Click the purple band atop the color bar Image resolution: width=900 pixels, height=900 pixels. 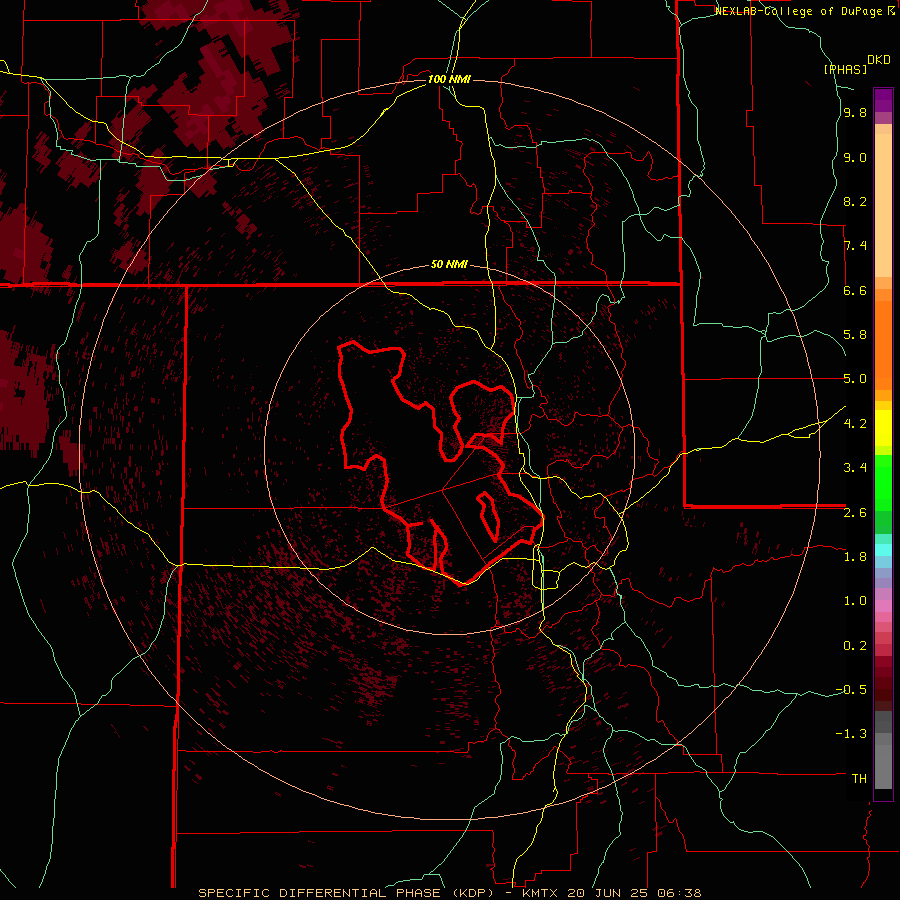[x=883, y=100]
